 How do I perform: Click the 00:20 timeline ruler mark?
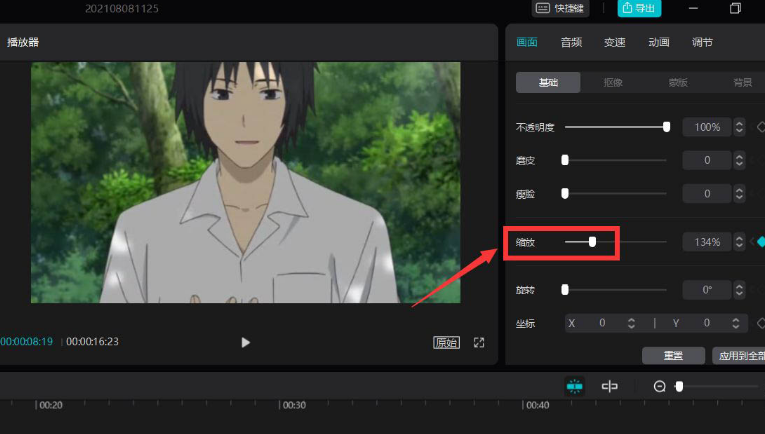[51, 405]
